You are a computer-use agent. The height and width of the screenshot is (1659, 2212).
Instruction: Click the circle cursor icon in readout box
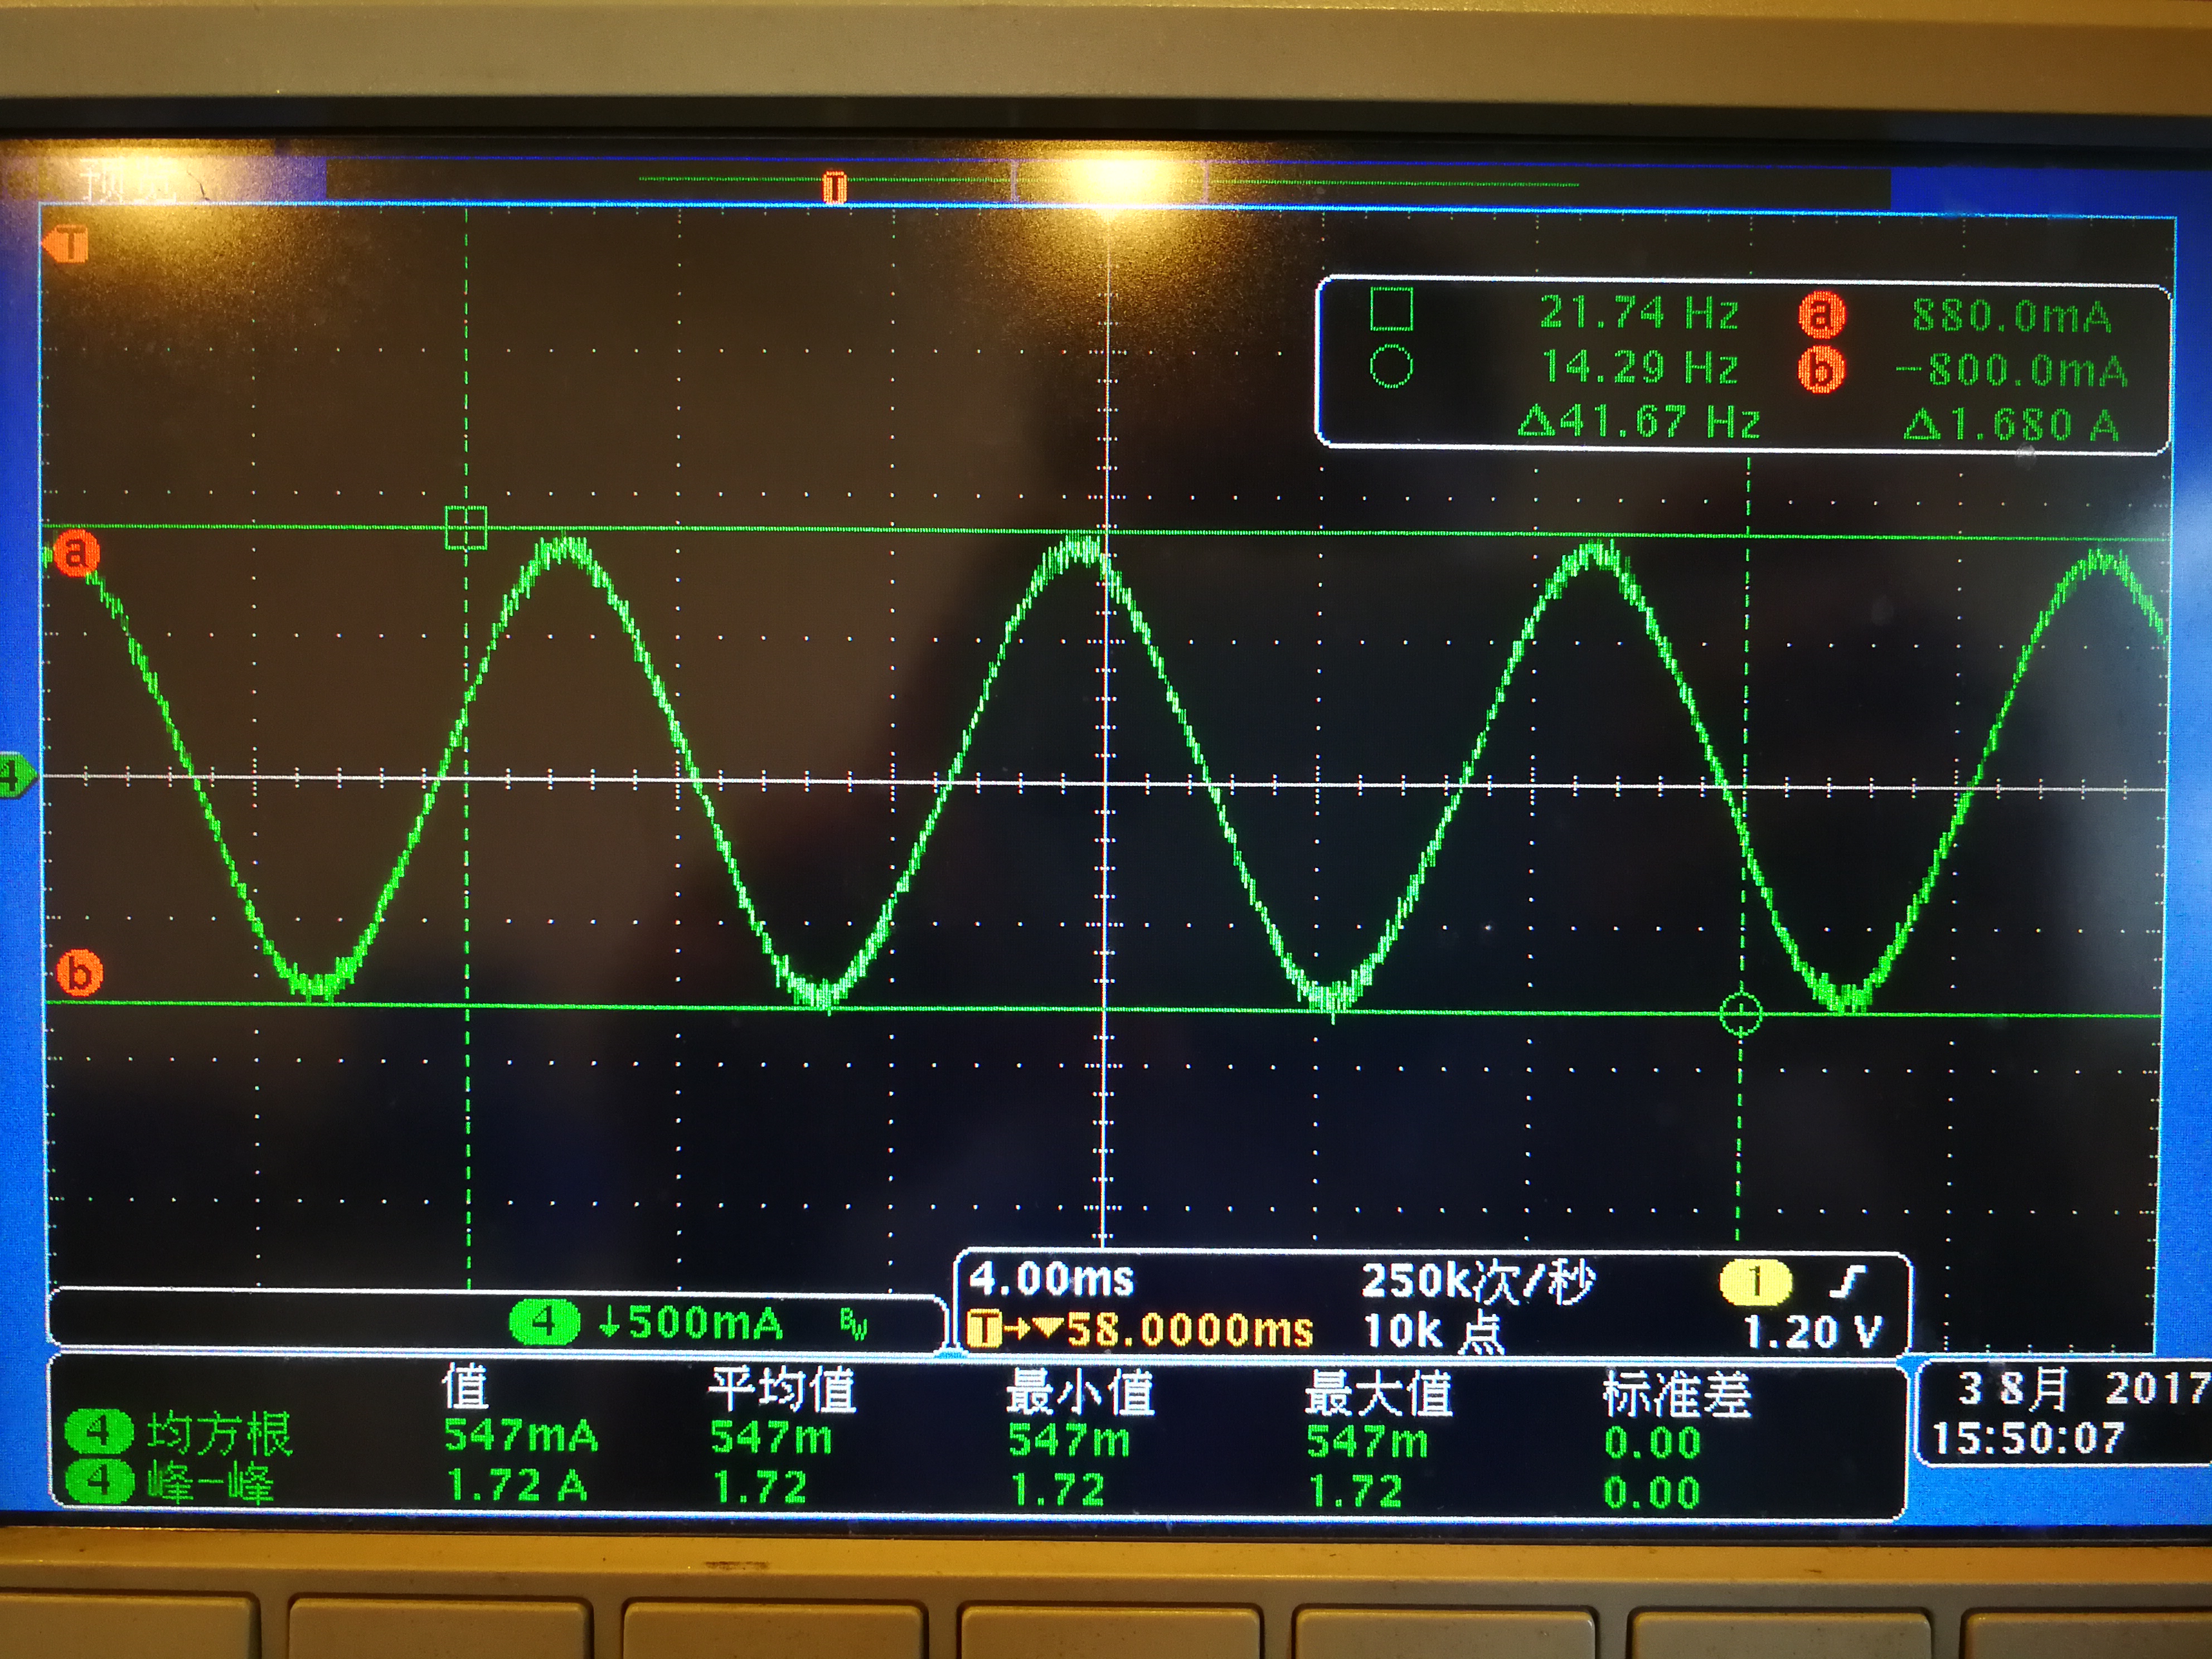click(1391, 366)
